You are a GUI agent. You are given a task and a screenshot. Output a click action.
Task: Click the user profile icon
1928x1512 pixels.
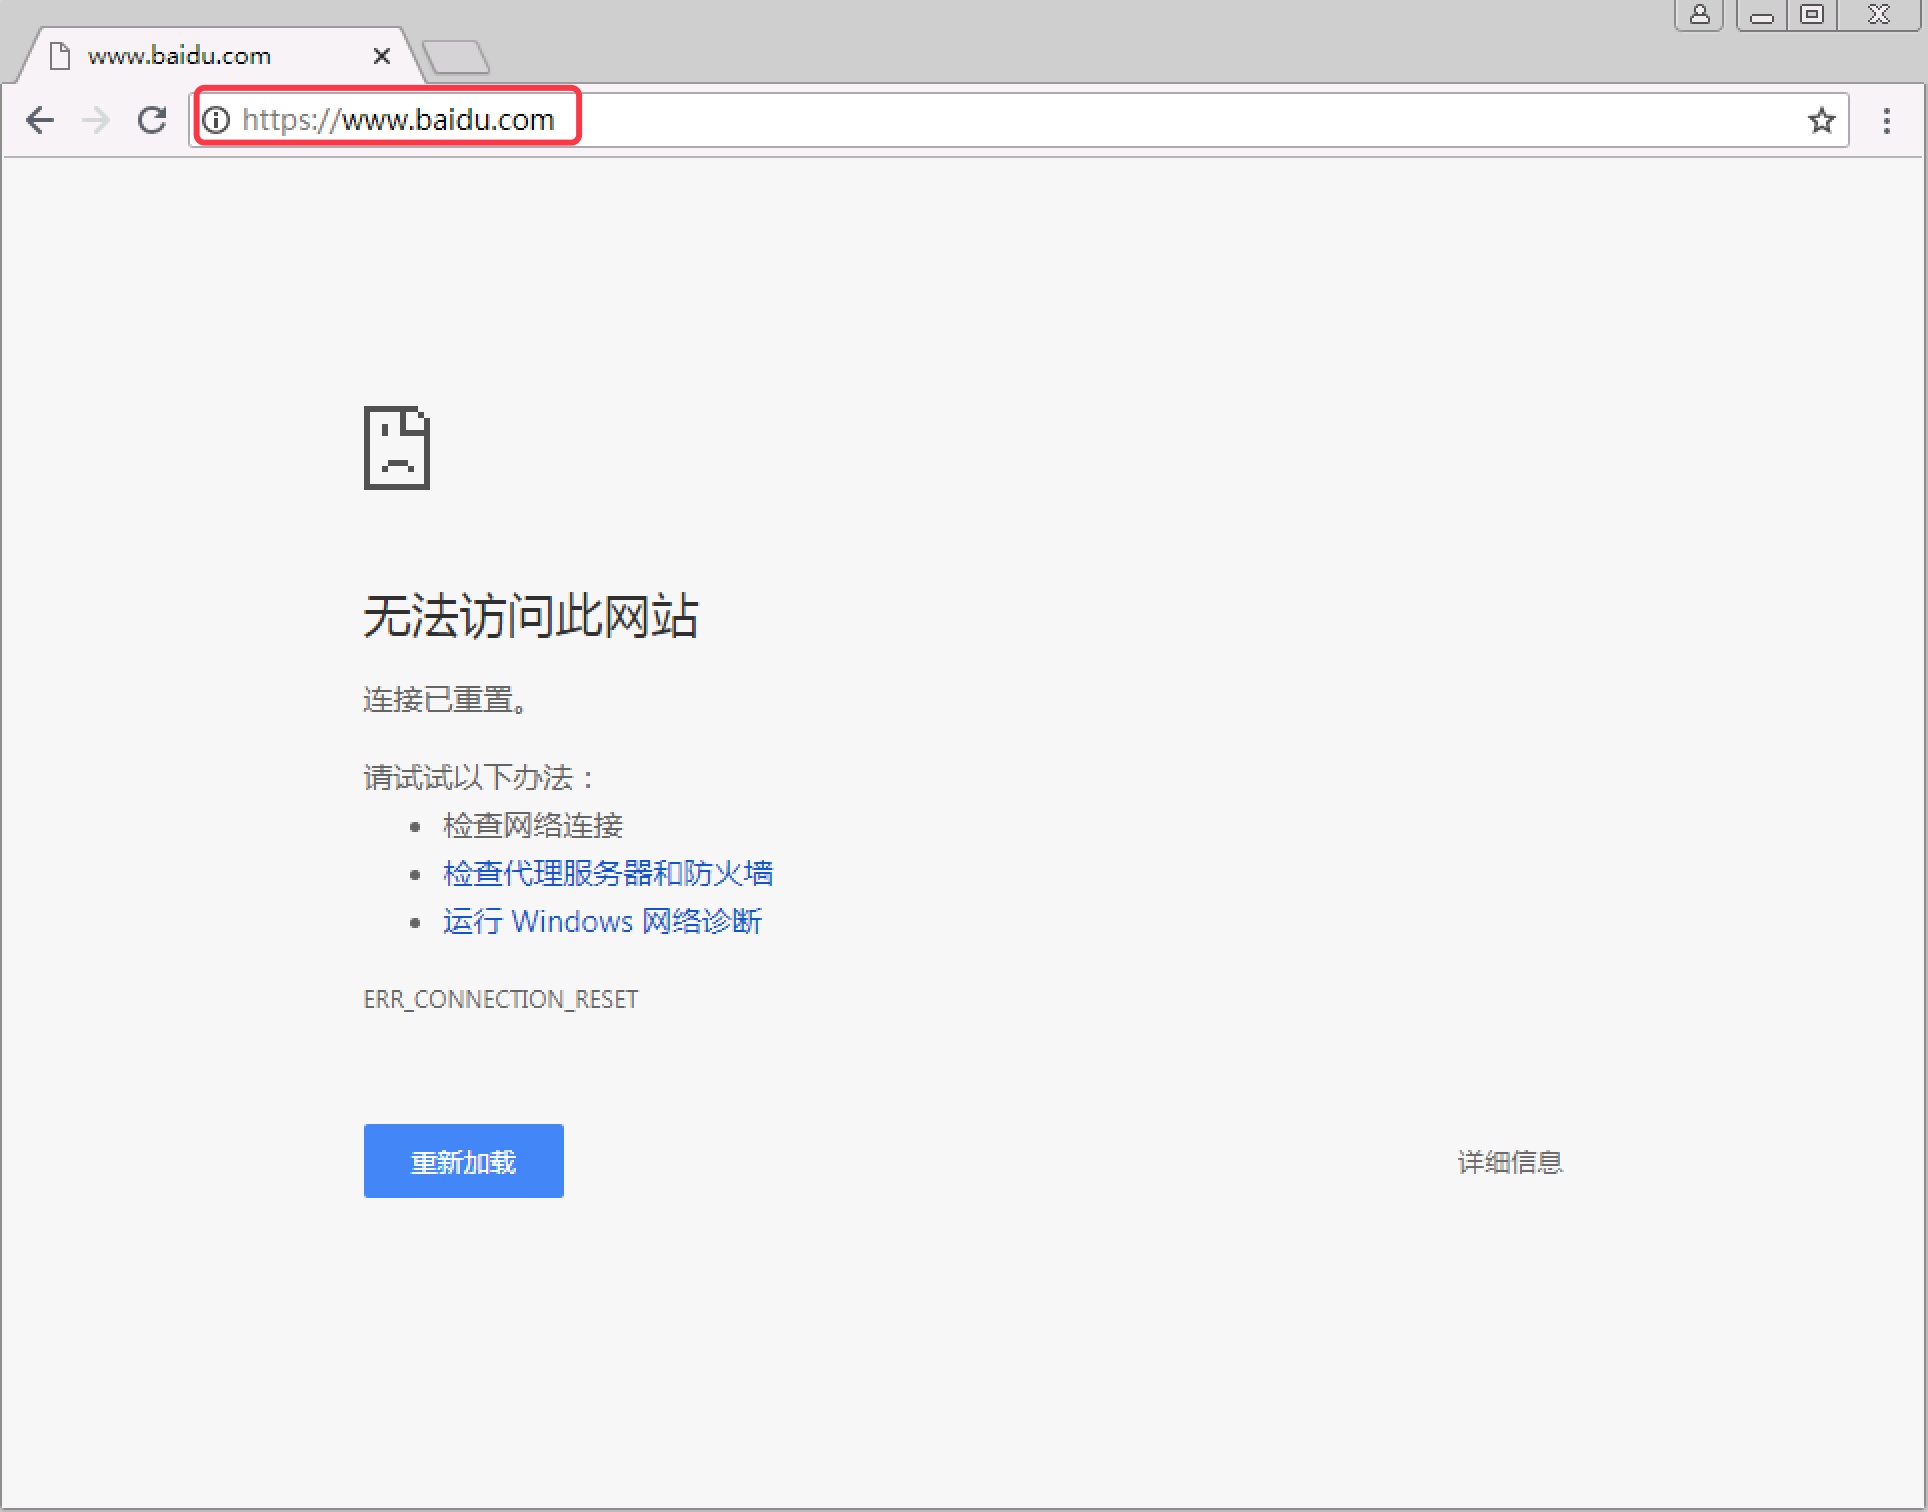pos(1699,14)
